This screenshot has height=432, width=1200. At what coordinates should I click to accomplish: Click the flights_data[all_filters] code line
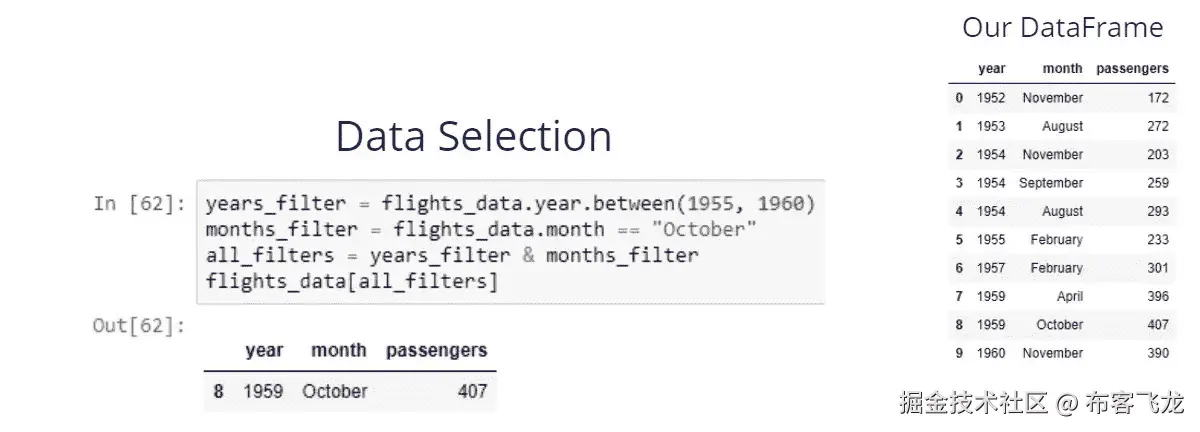(x=351, y=282)
